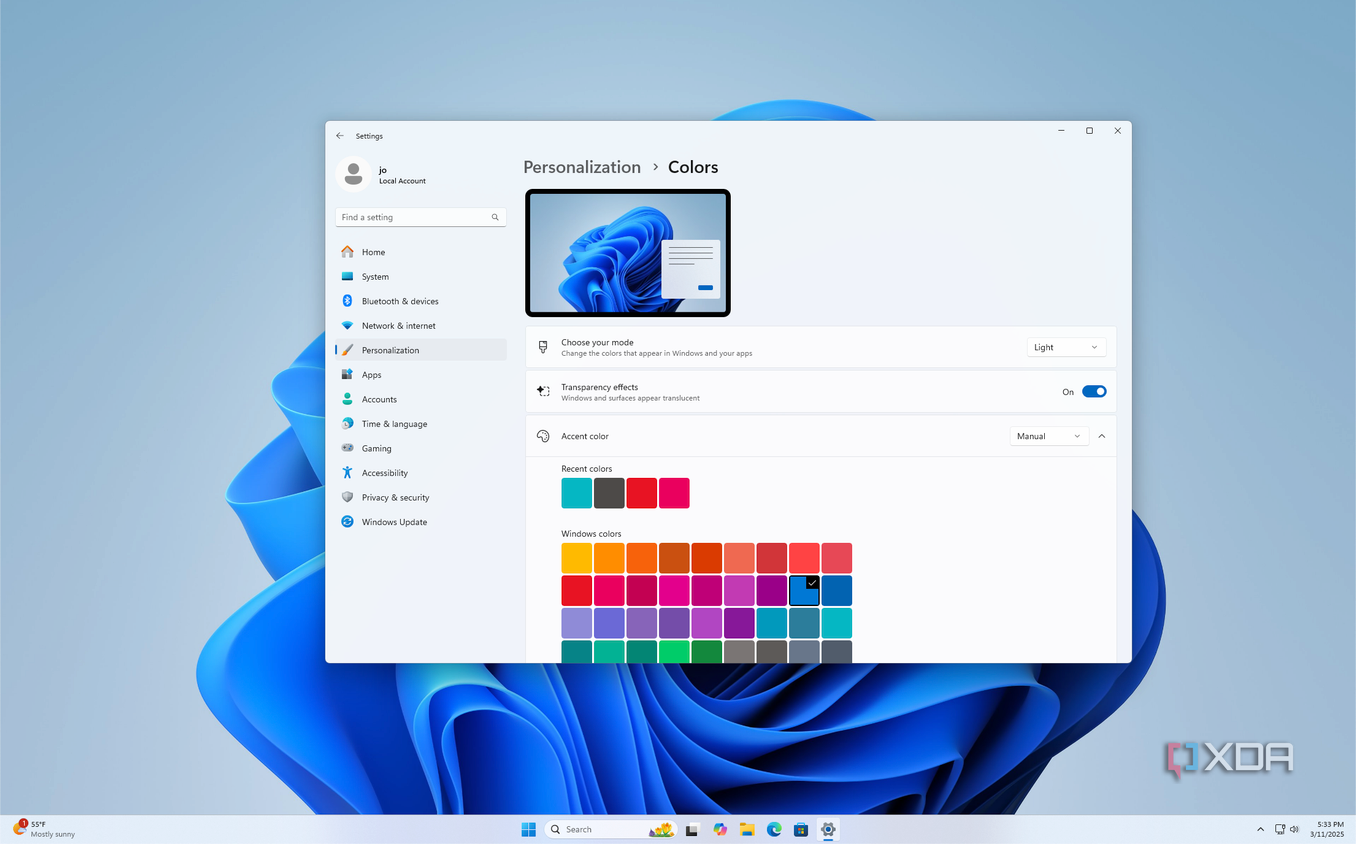The height and width of the screenshot is (844, 1356).
Task: Launch Copilot from the taskbar
Action: tap(720, 829)
